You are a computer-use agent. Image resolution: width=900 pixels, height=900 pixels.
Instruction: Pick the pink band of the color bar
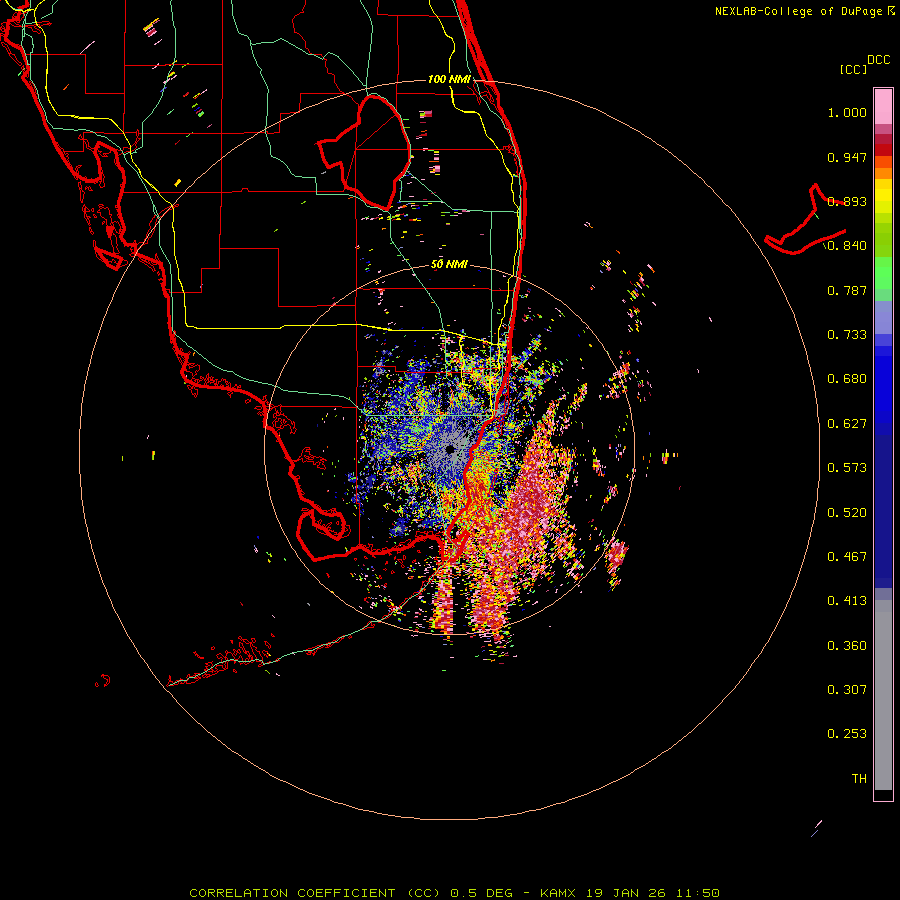tap(883, 106)
